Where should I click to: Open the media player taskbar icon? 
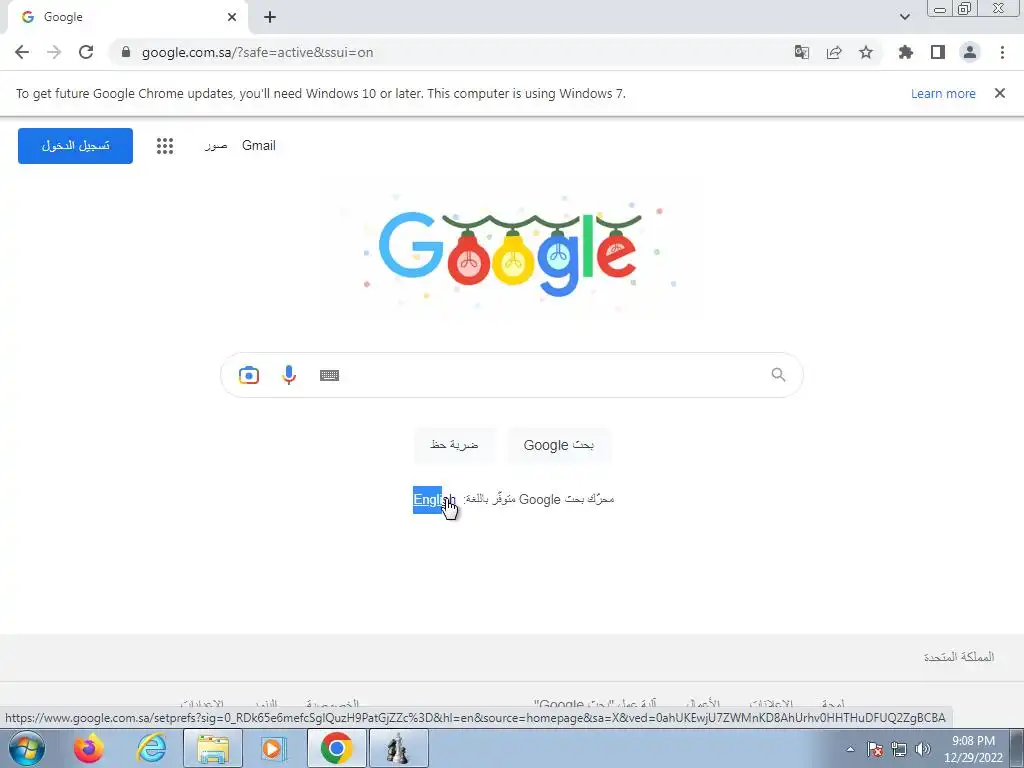pos(275,748)
